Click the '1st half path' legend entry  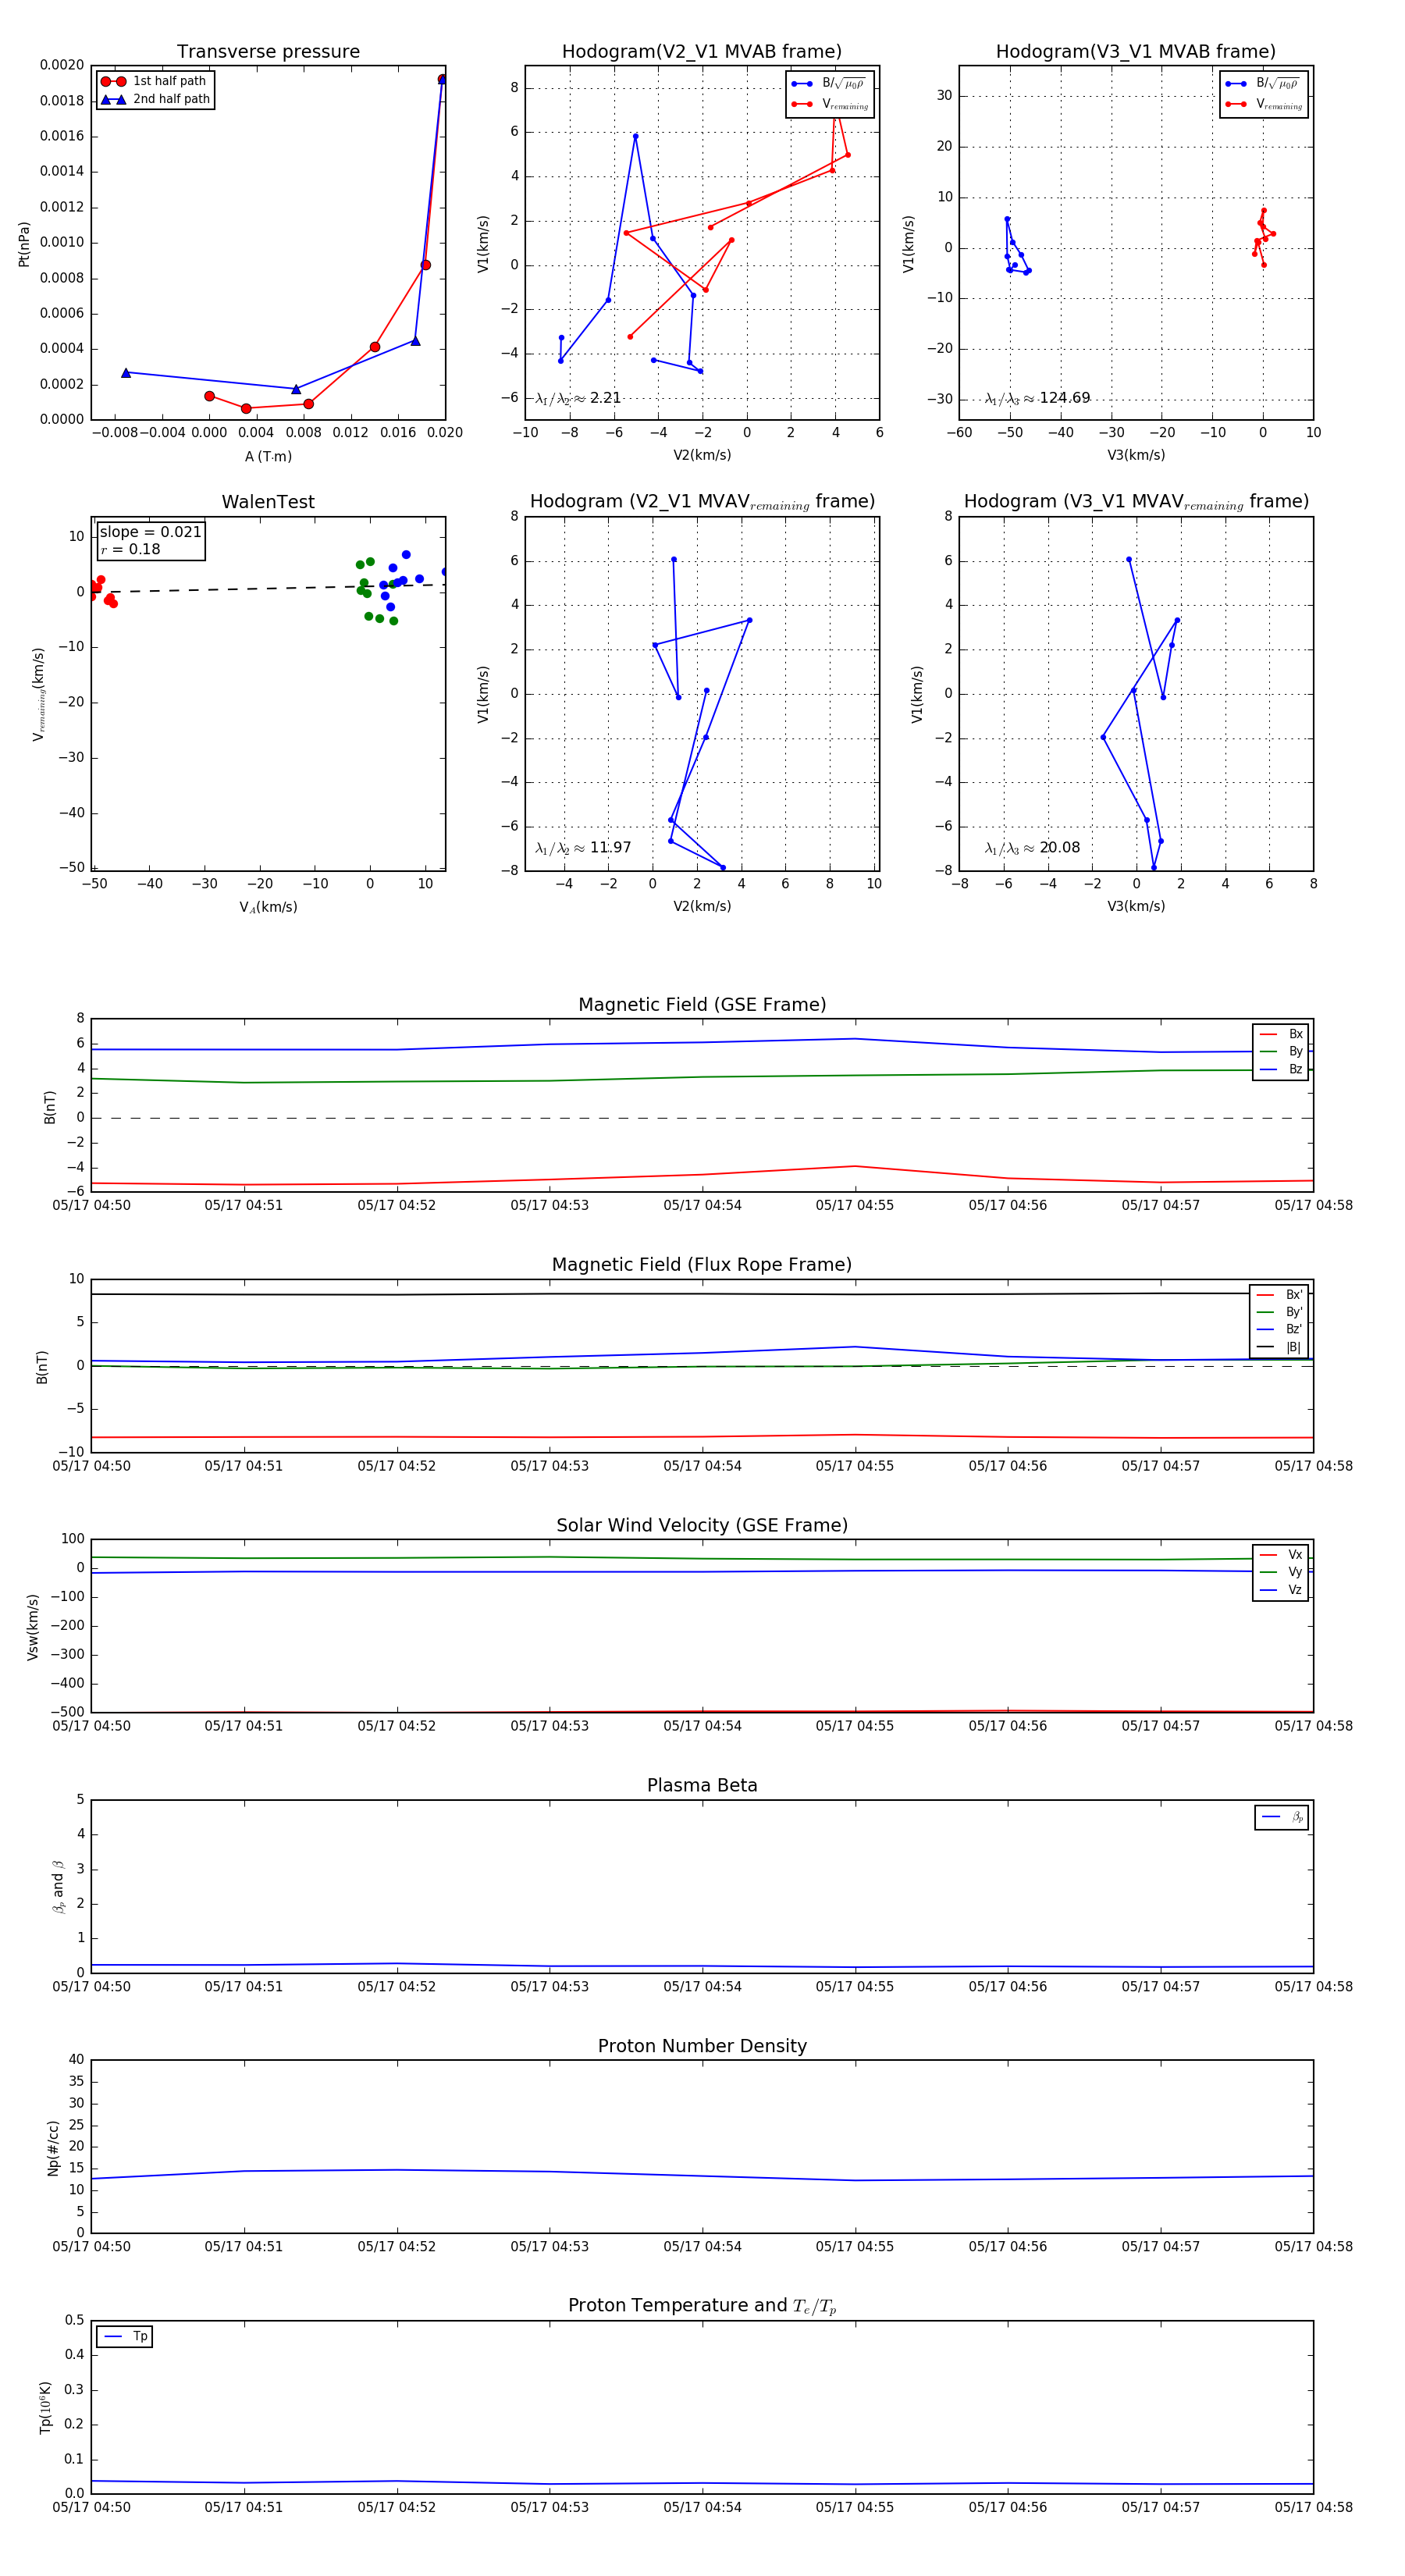[154, 81]
